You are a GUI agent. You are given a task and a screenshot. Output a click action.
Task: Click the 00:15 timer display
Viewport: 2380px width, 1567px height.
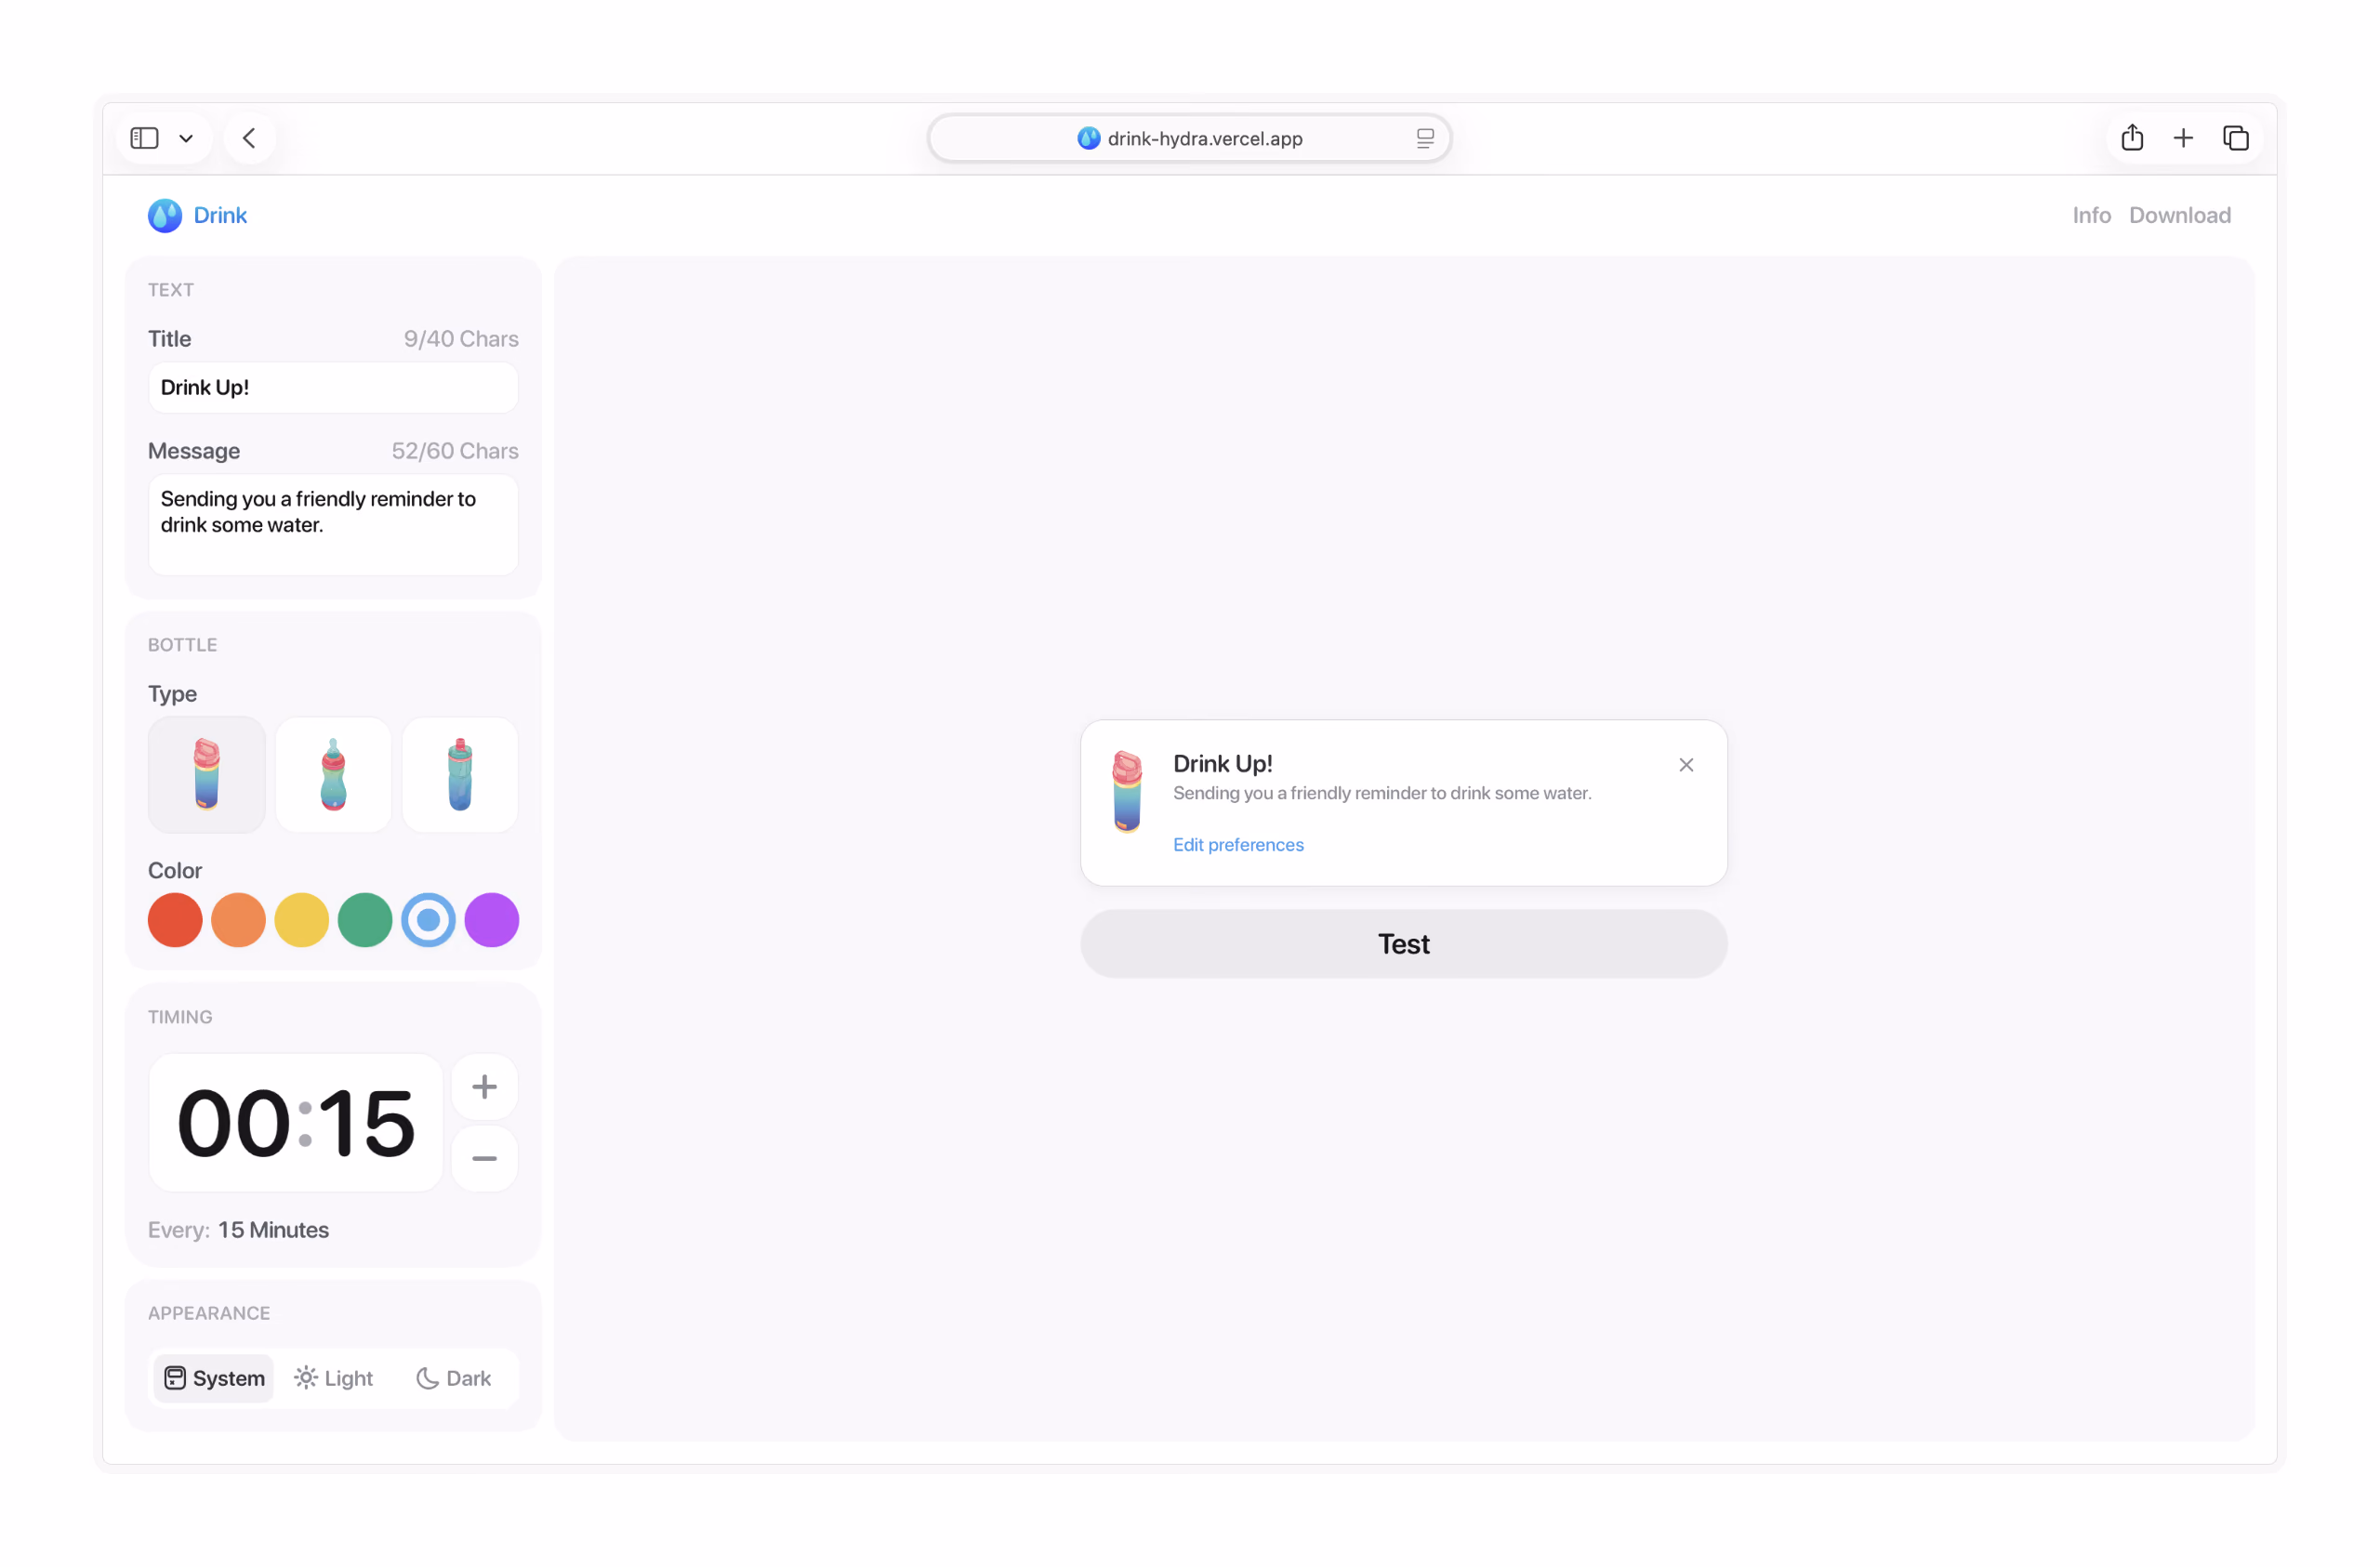coord(296,1122)
